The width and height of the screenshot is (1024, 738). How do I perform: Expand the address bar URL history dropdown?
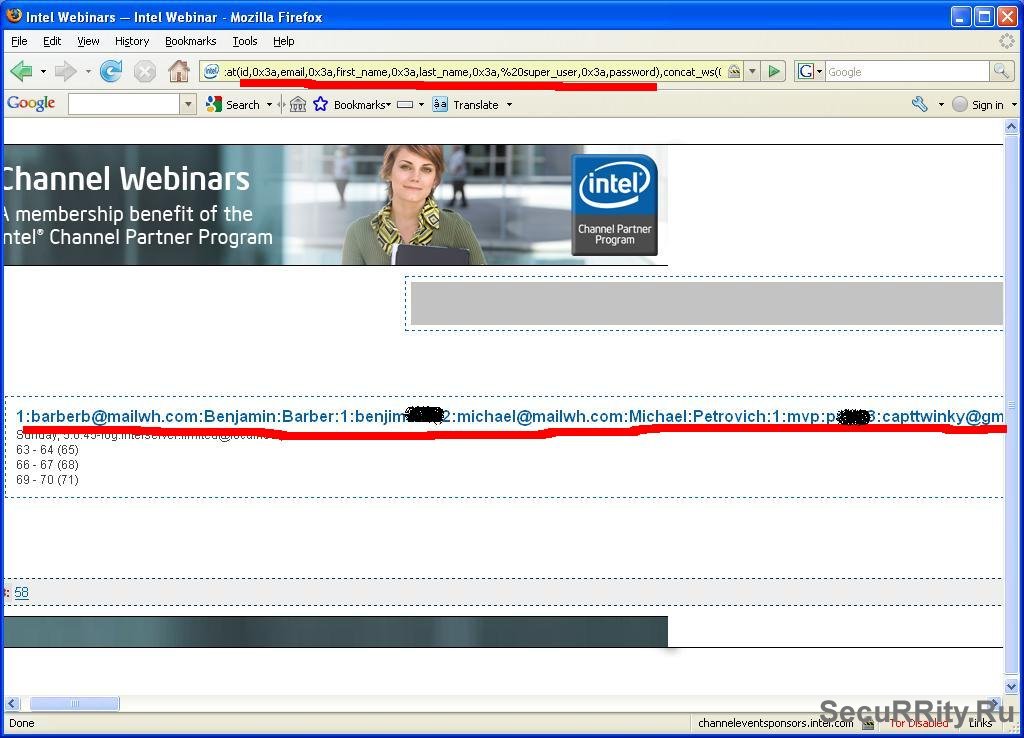[752, 71]
